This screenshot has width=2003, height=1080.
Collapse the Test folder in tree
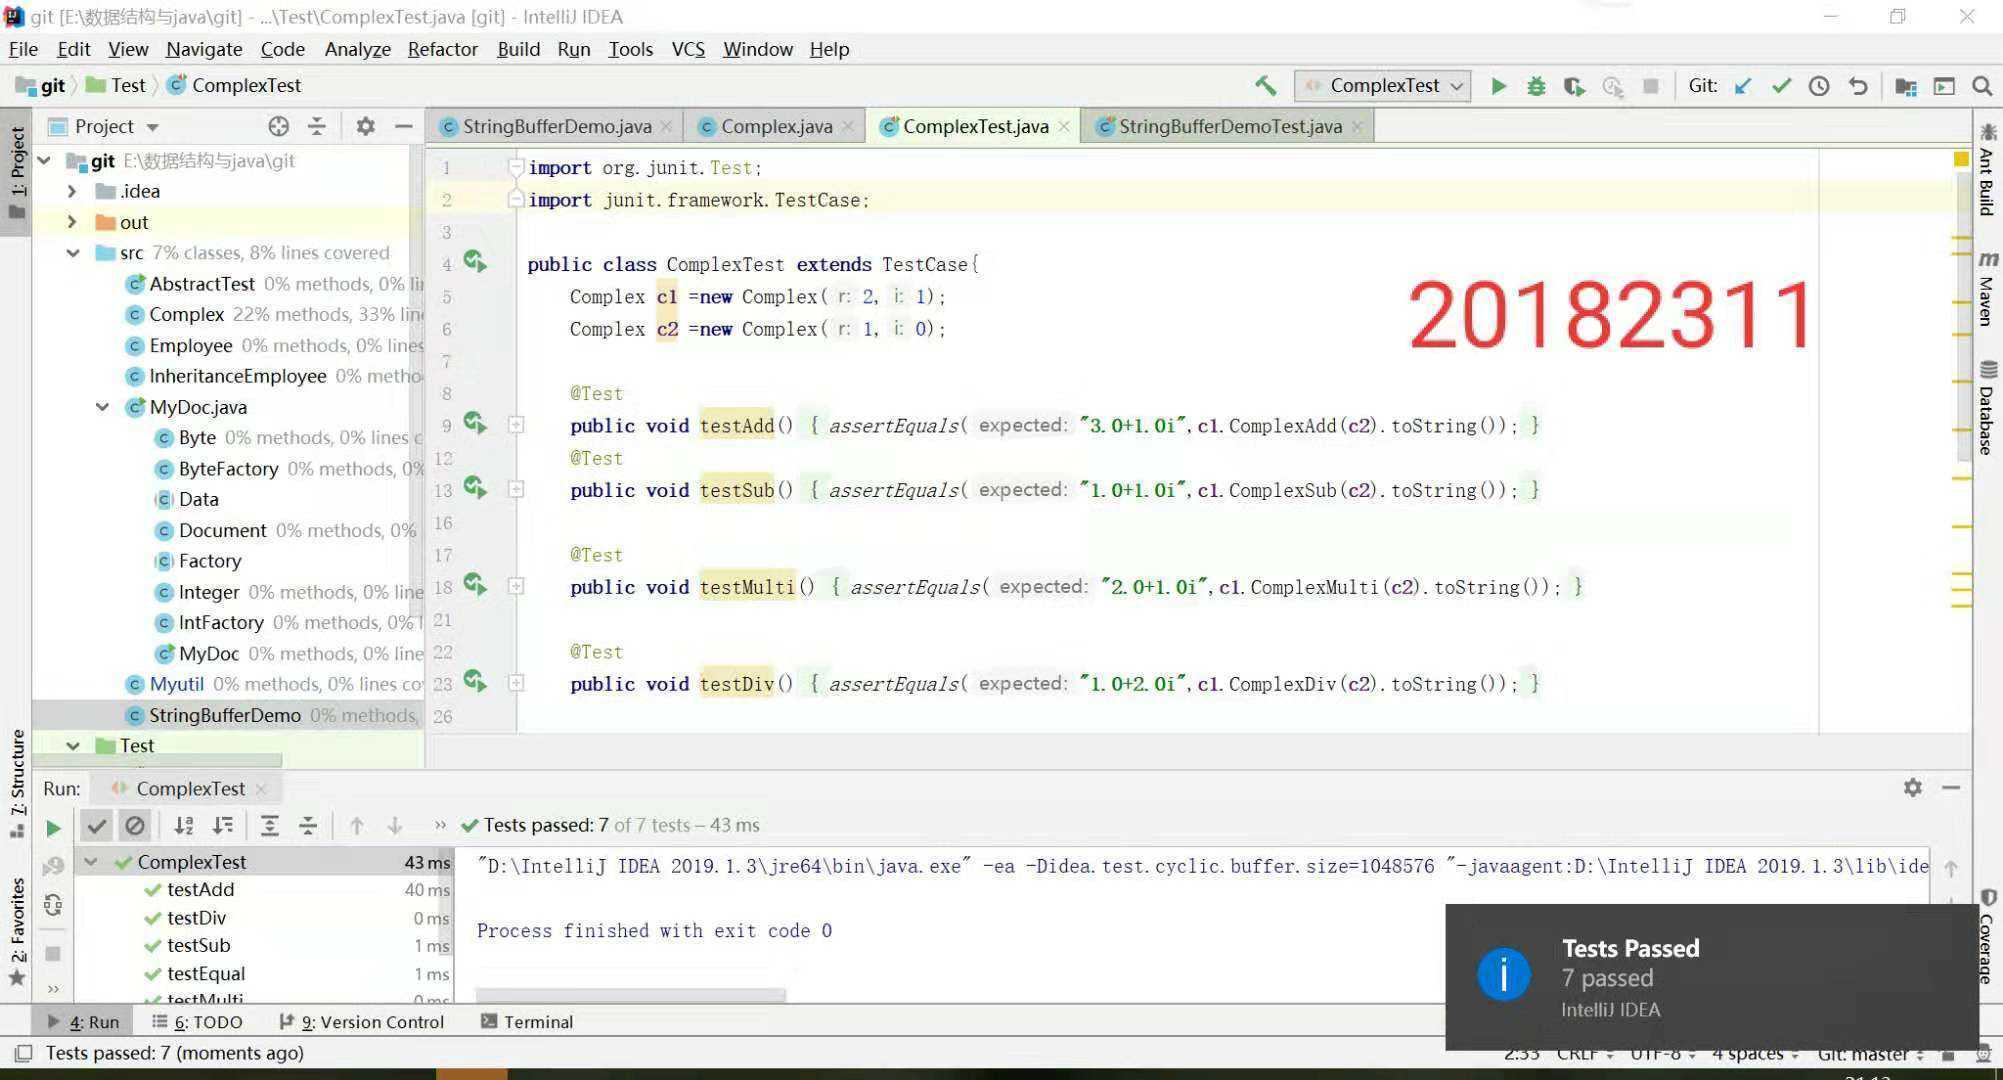[72, 746]
